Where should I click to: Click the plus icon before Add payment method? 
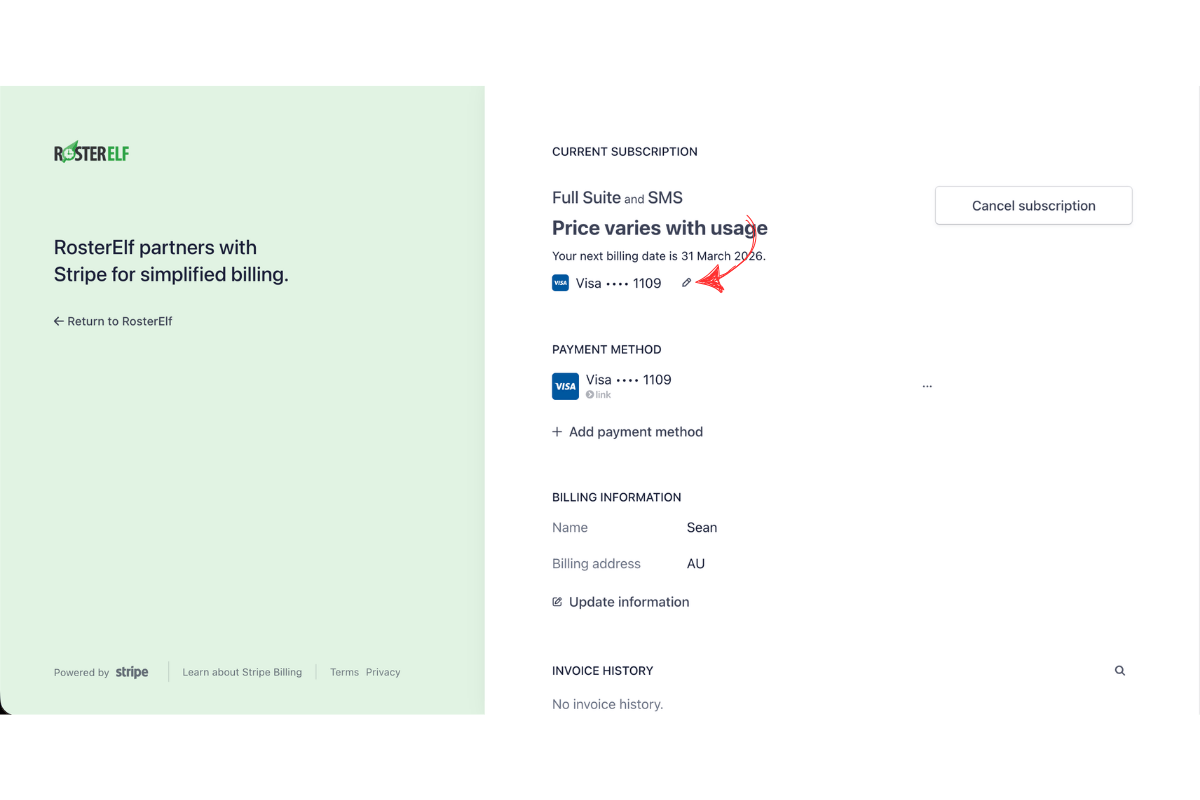click(556, 431)
